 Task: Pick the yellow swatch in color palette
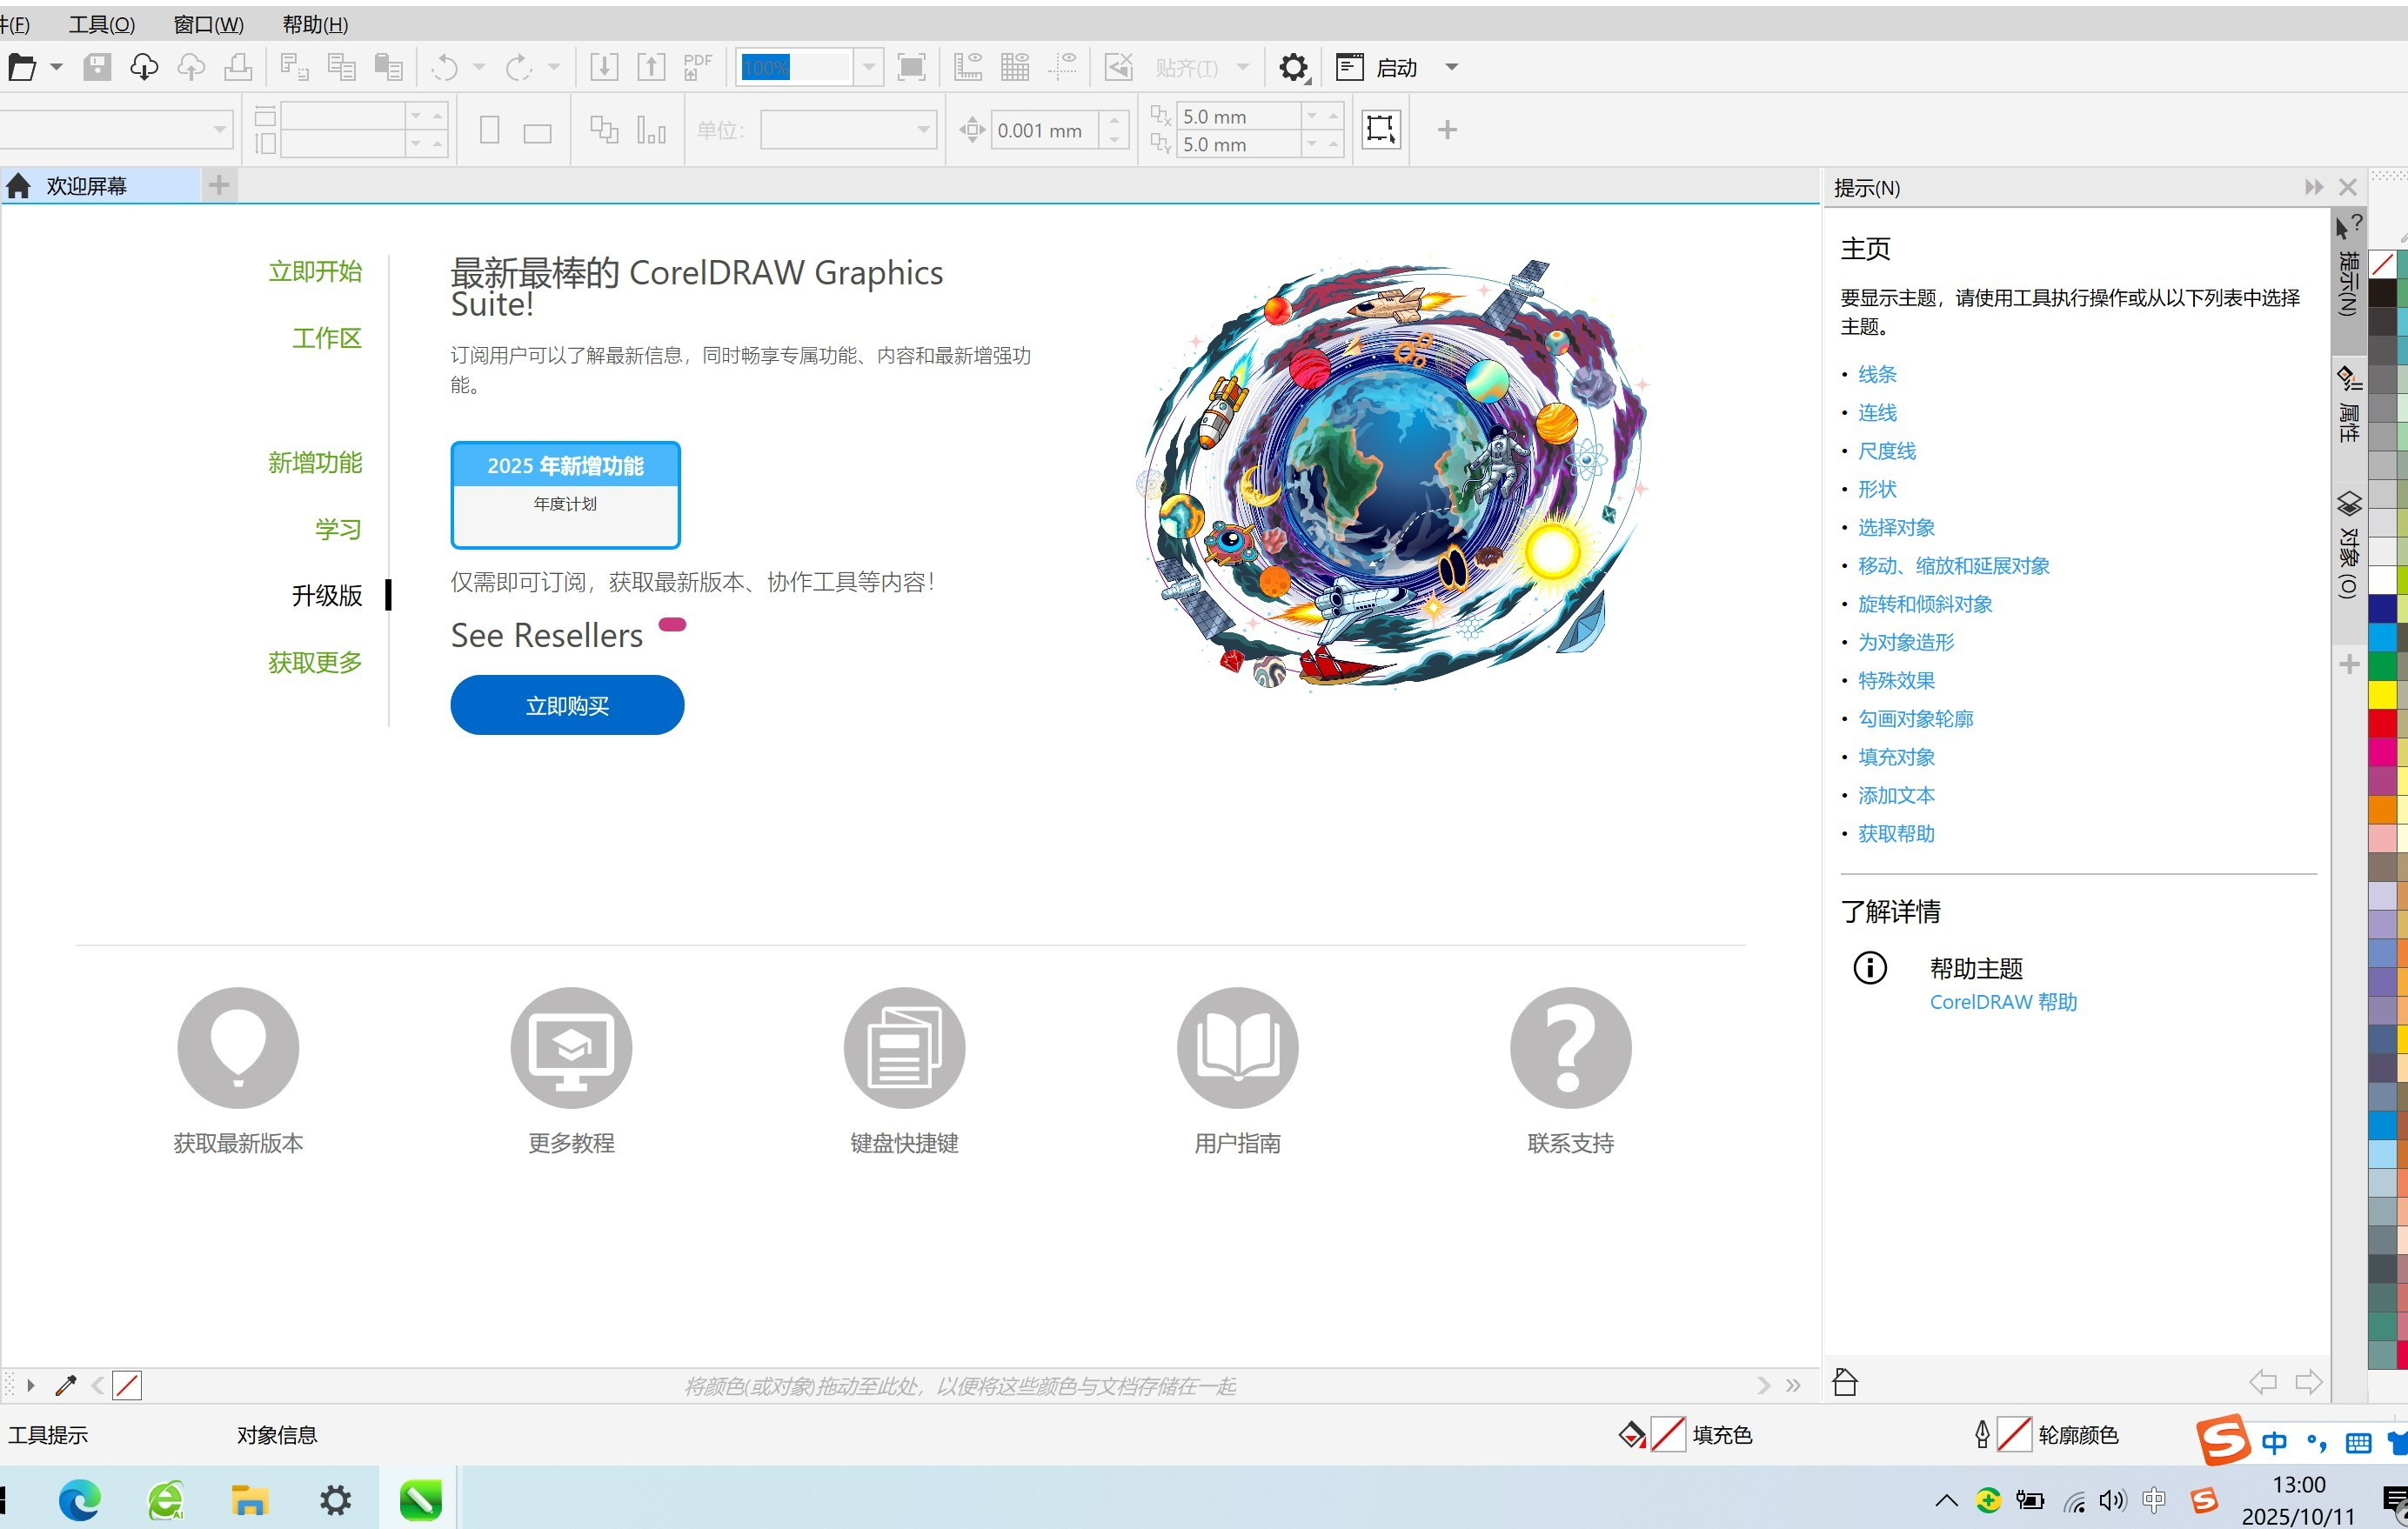click(x=2382, y=693)
